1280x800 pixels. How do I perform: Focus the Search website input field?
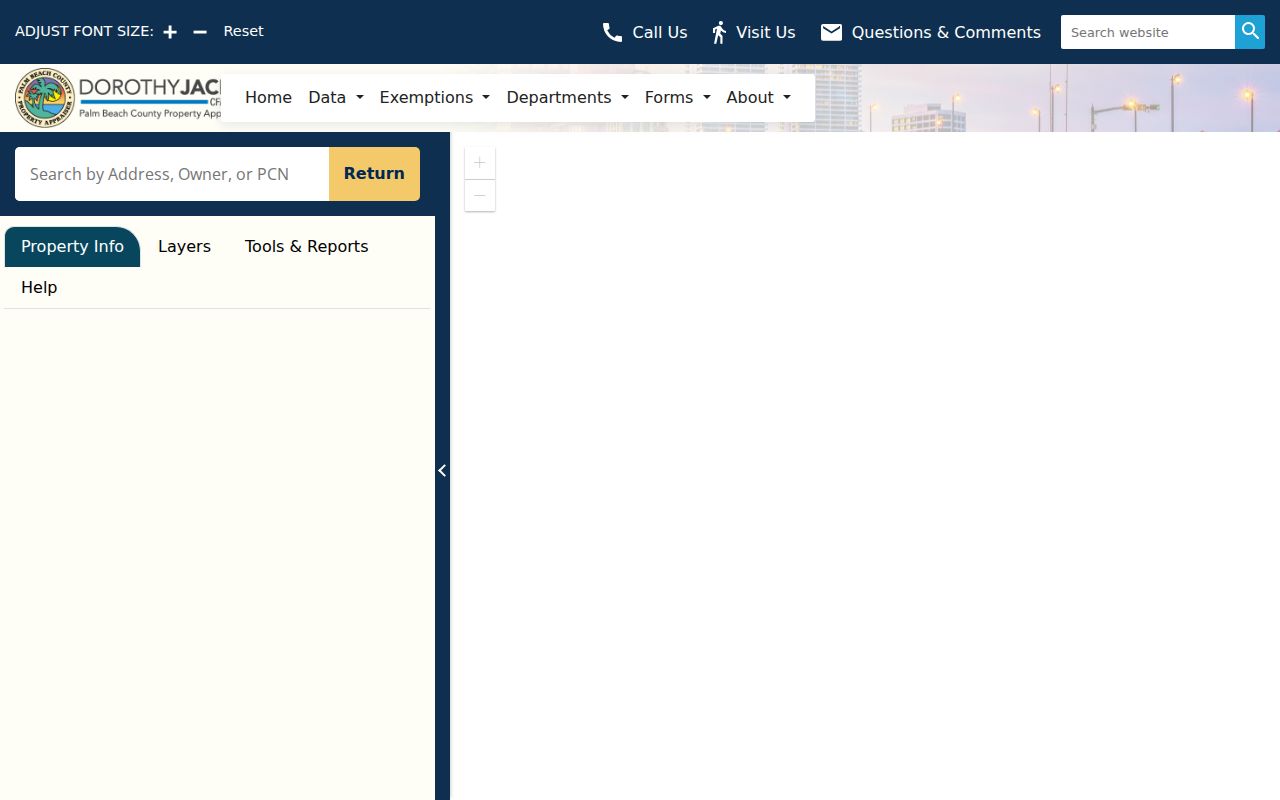(x=1148, y=32)
